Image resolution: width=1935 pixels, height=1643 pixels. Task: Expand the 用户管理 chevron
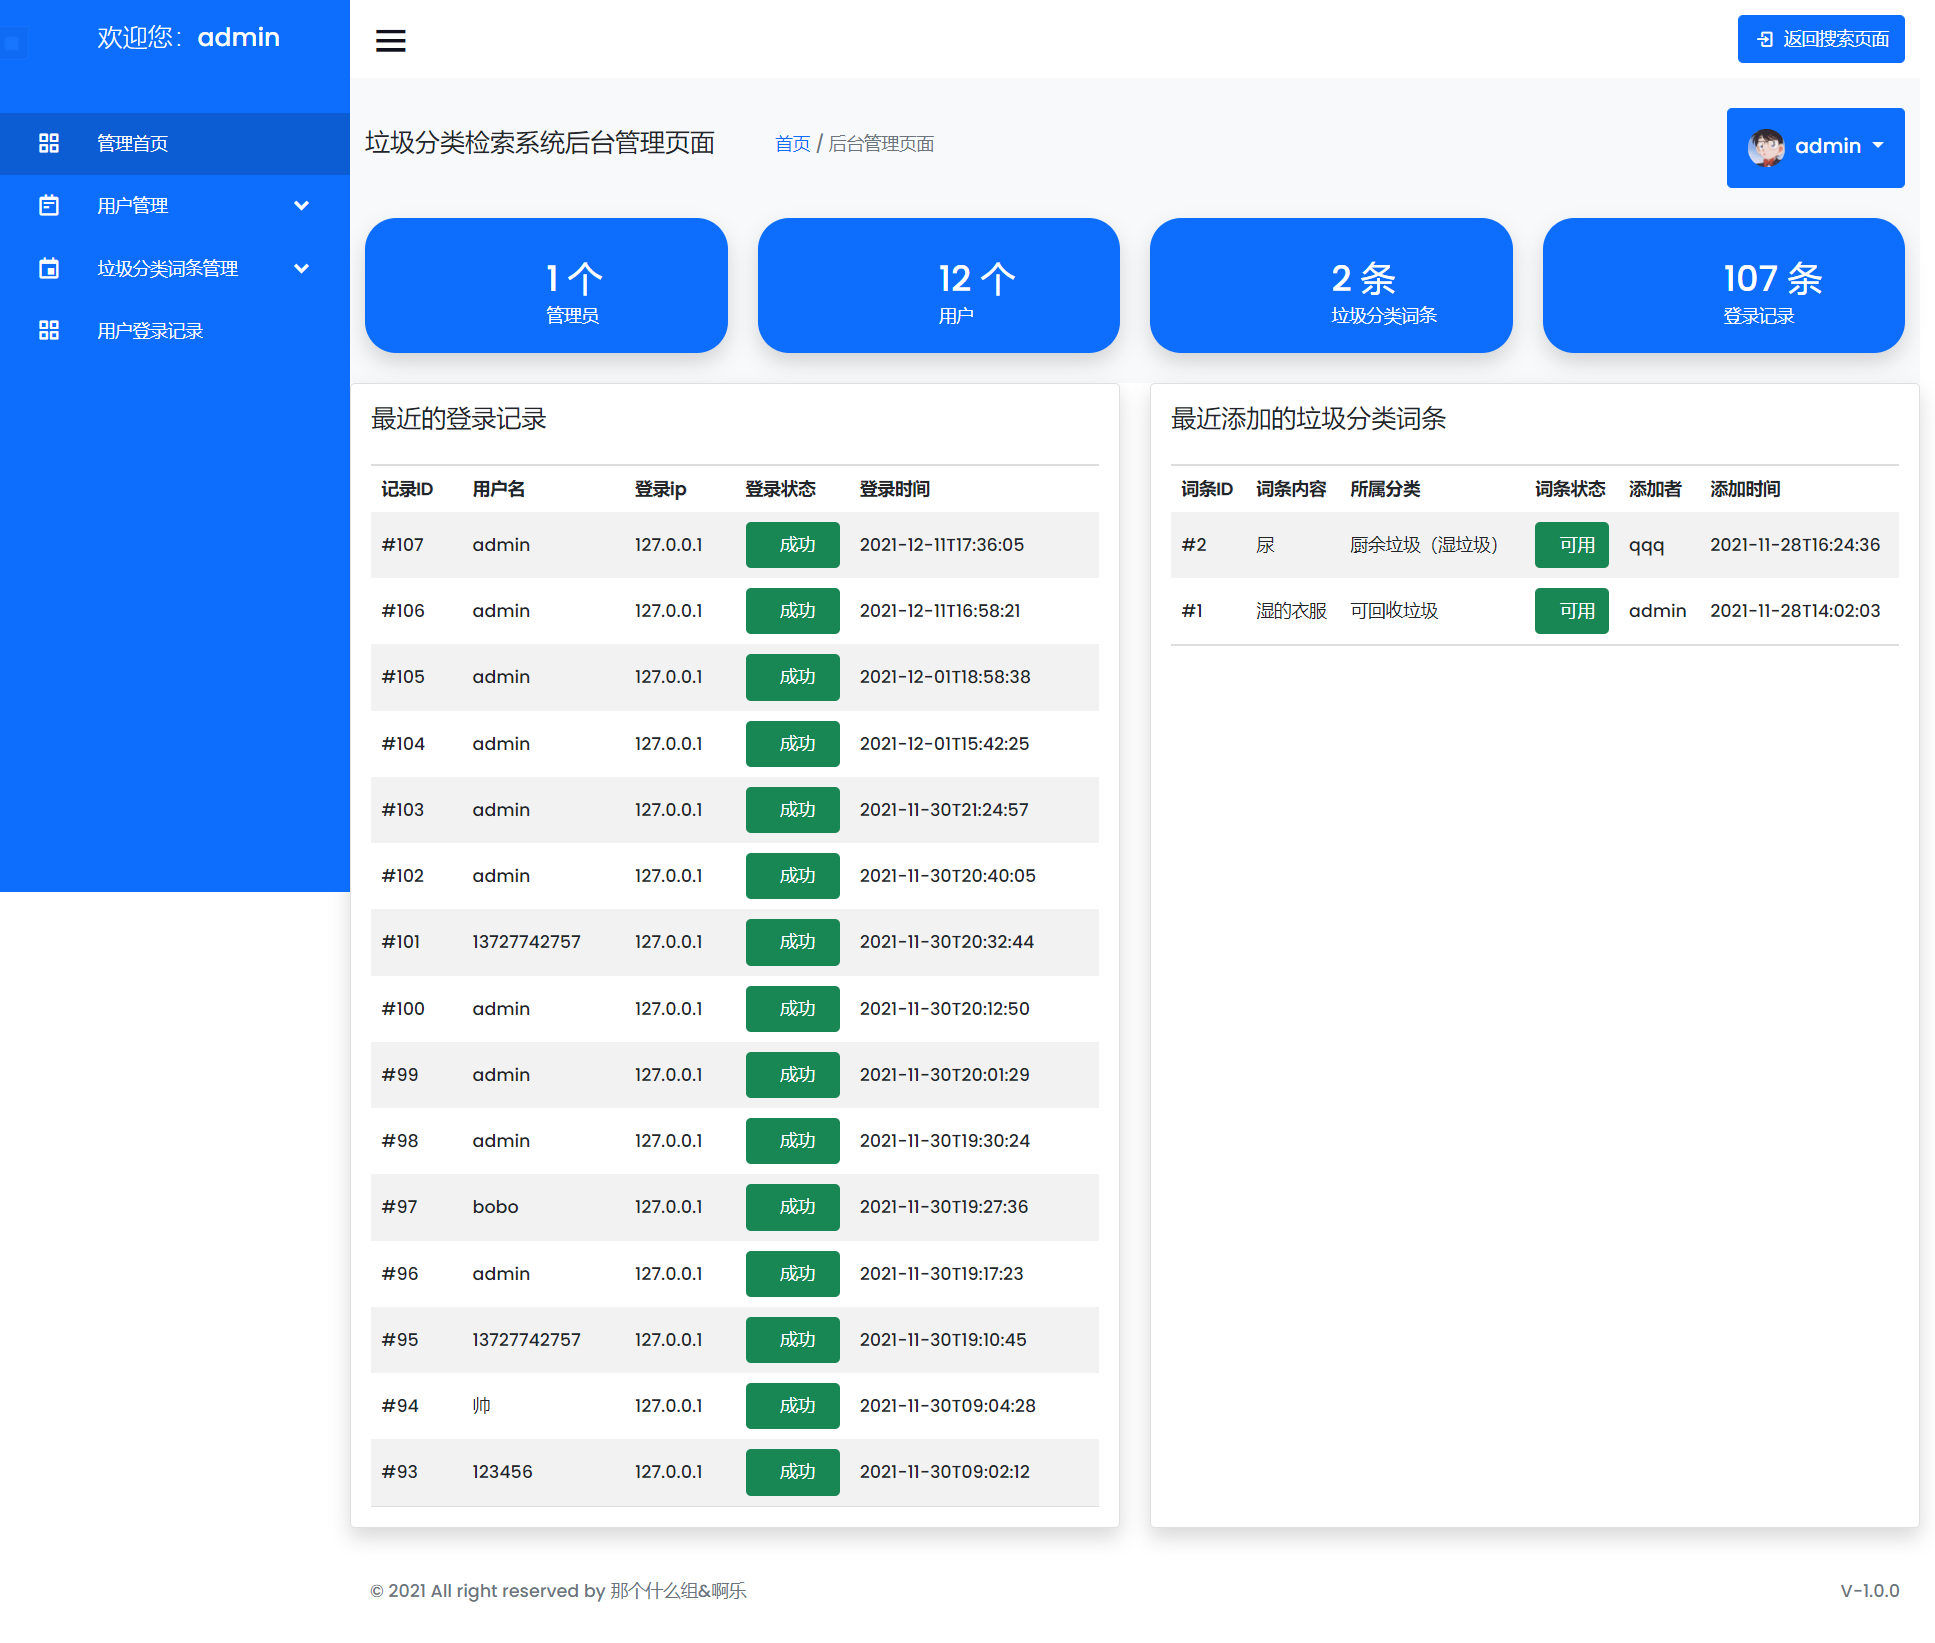(301, 206)
